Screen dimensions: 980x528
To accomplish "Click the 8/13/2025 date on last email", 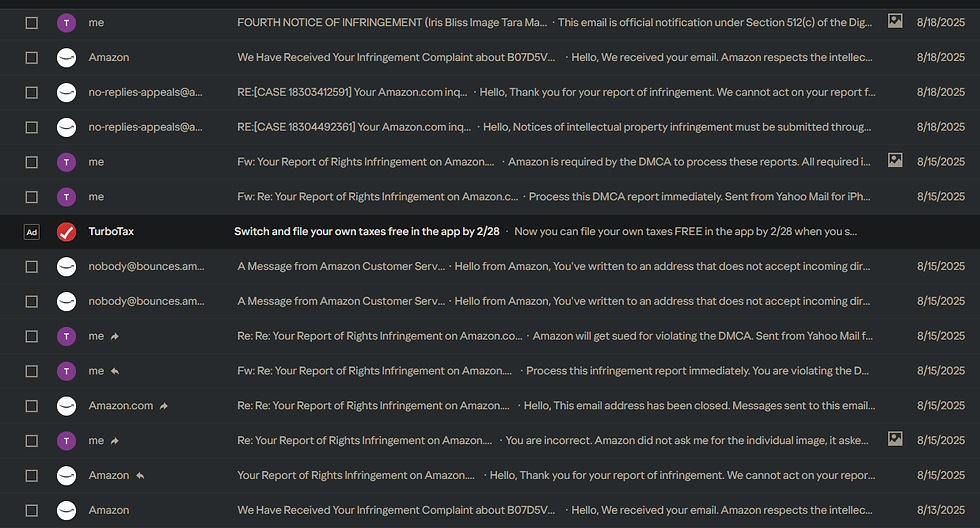I will (940, 510).
